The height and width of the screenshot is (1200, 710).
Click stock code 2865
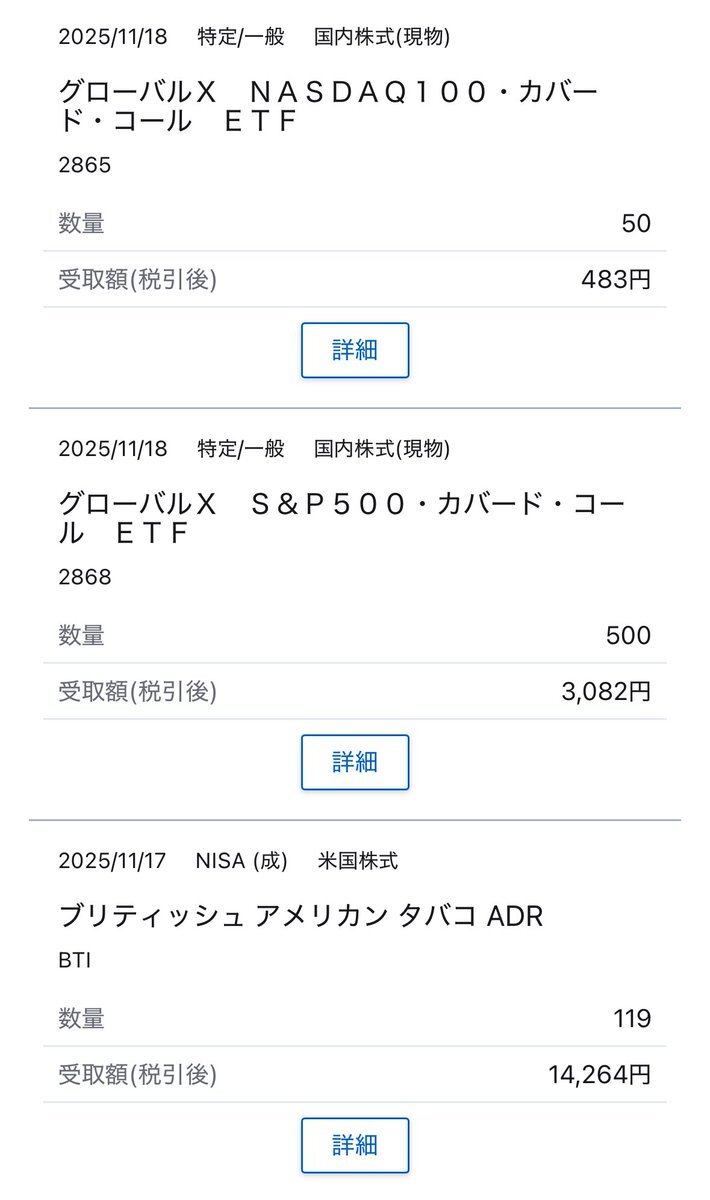(x=85, y=165)
